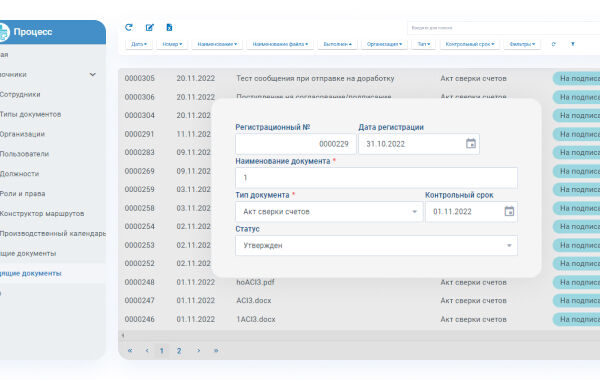Screen dimensions: 600x380
Task: Go to the next page arrow
Action: [198, 351]
